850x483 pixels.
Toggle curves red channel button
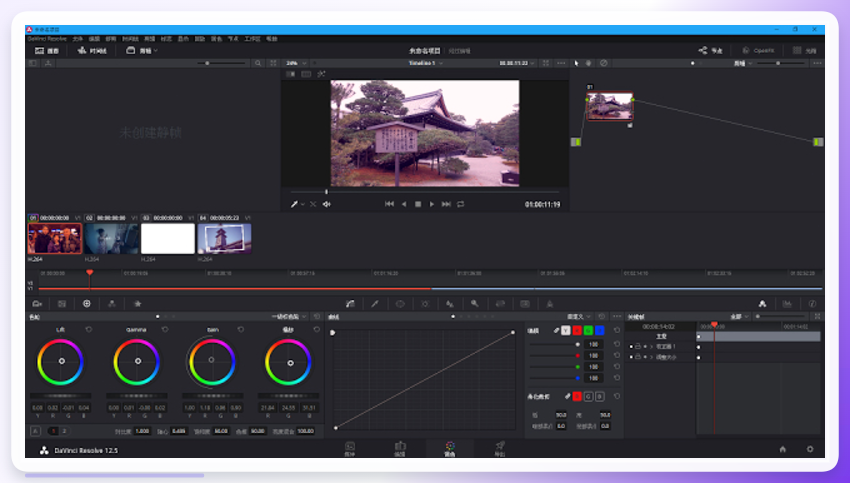click(577, 330)
